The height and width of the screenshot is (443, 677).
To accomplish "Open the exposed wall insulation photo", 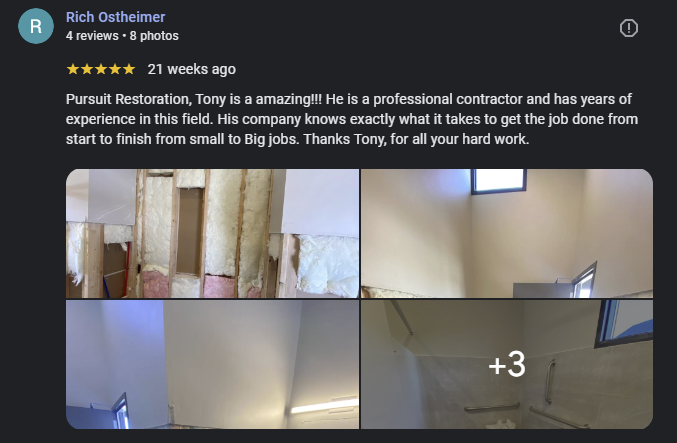I will [212, 234].
